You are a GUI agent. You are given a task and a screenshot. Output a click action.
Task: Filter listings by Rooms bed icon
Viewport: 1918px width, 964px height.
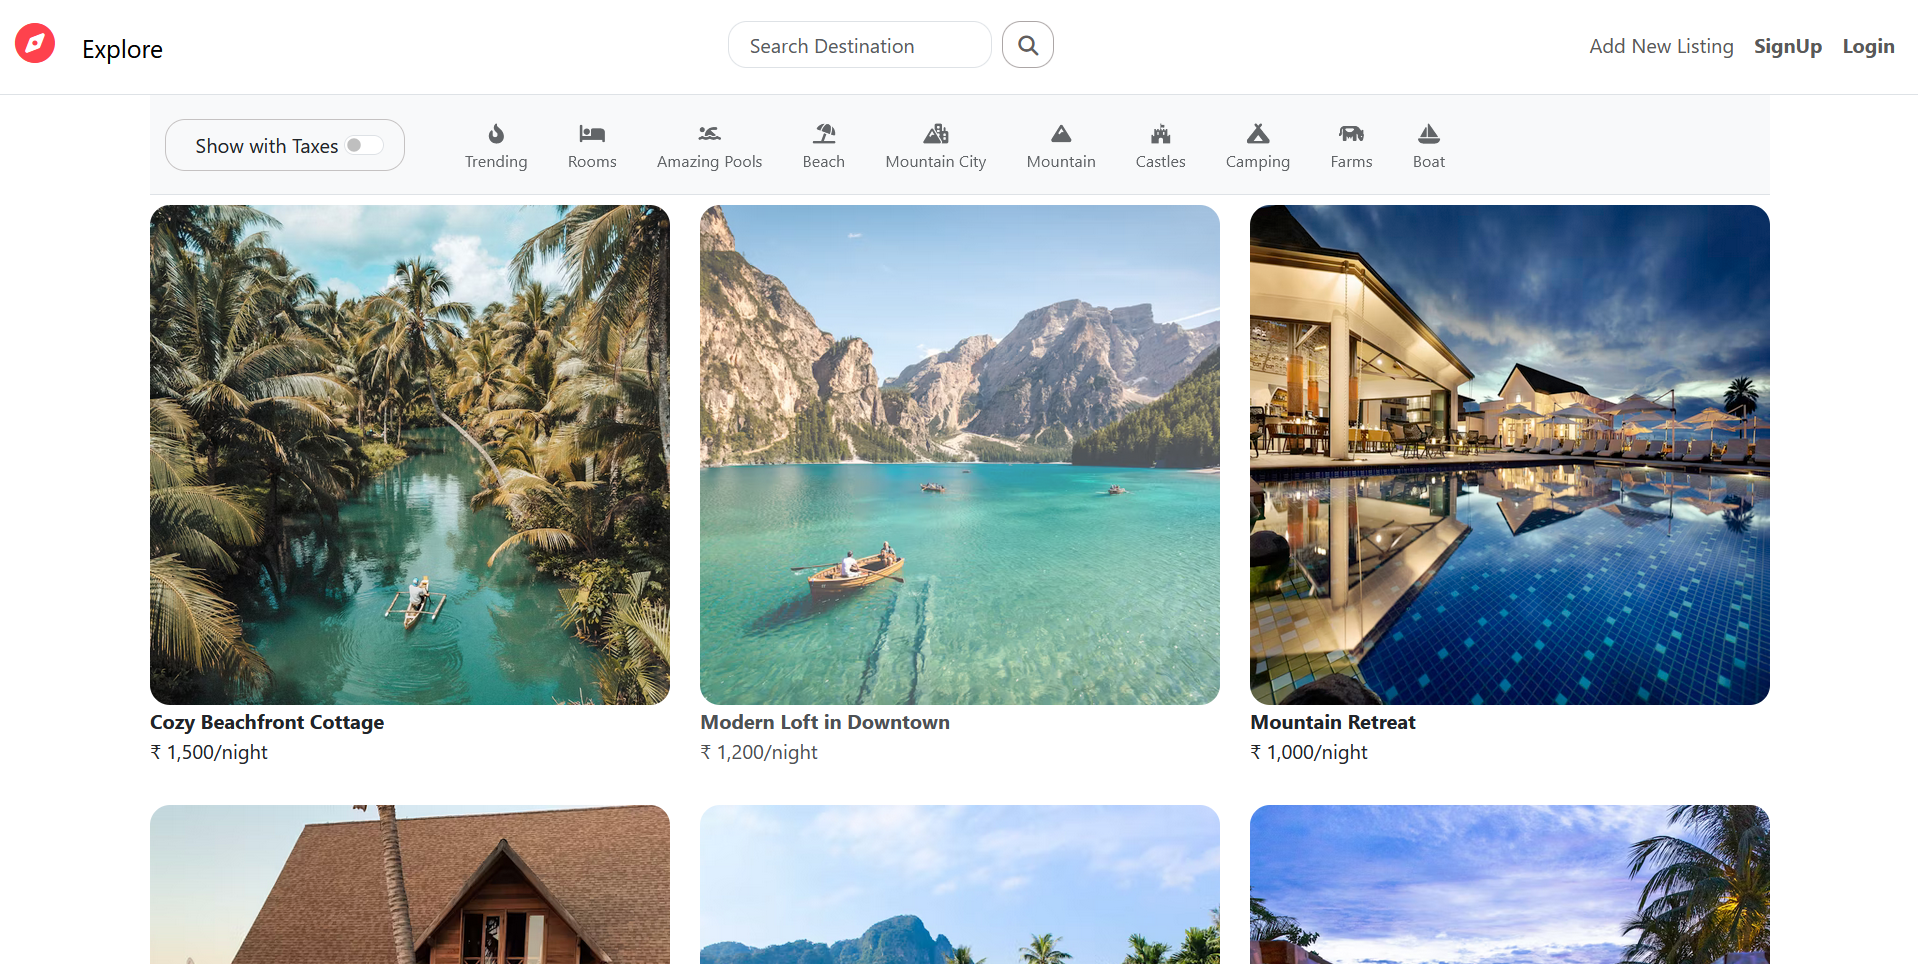coord(592,134)
